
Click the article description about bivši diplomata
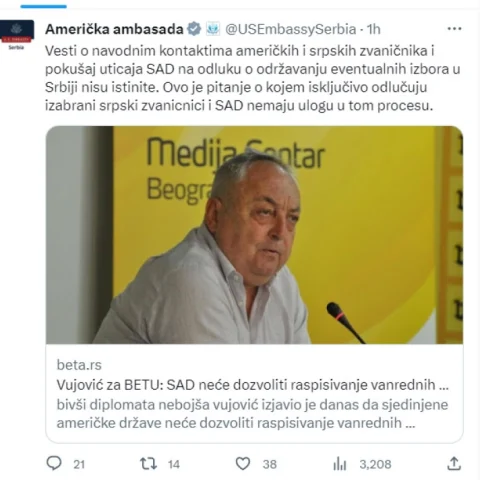point(252,414)
